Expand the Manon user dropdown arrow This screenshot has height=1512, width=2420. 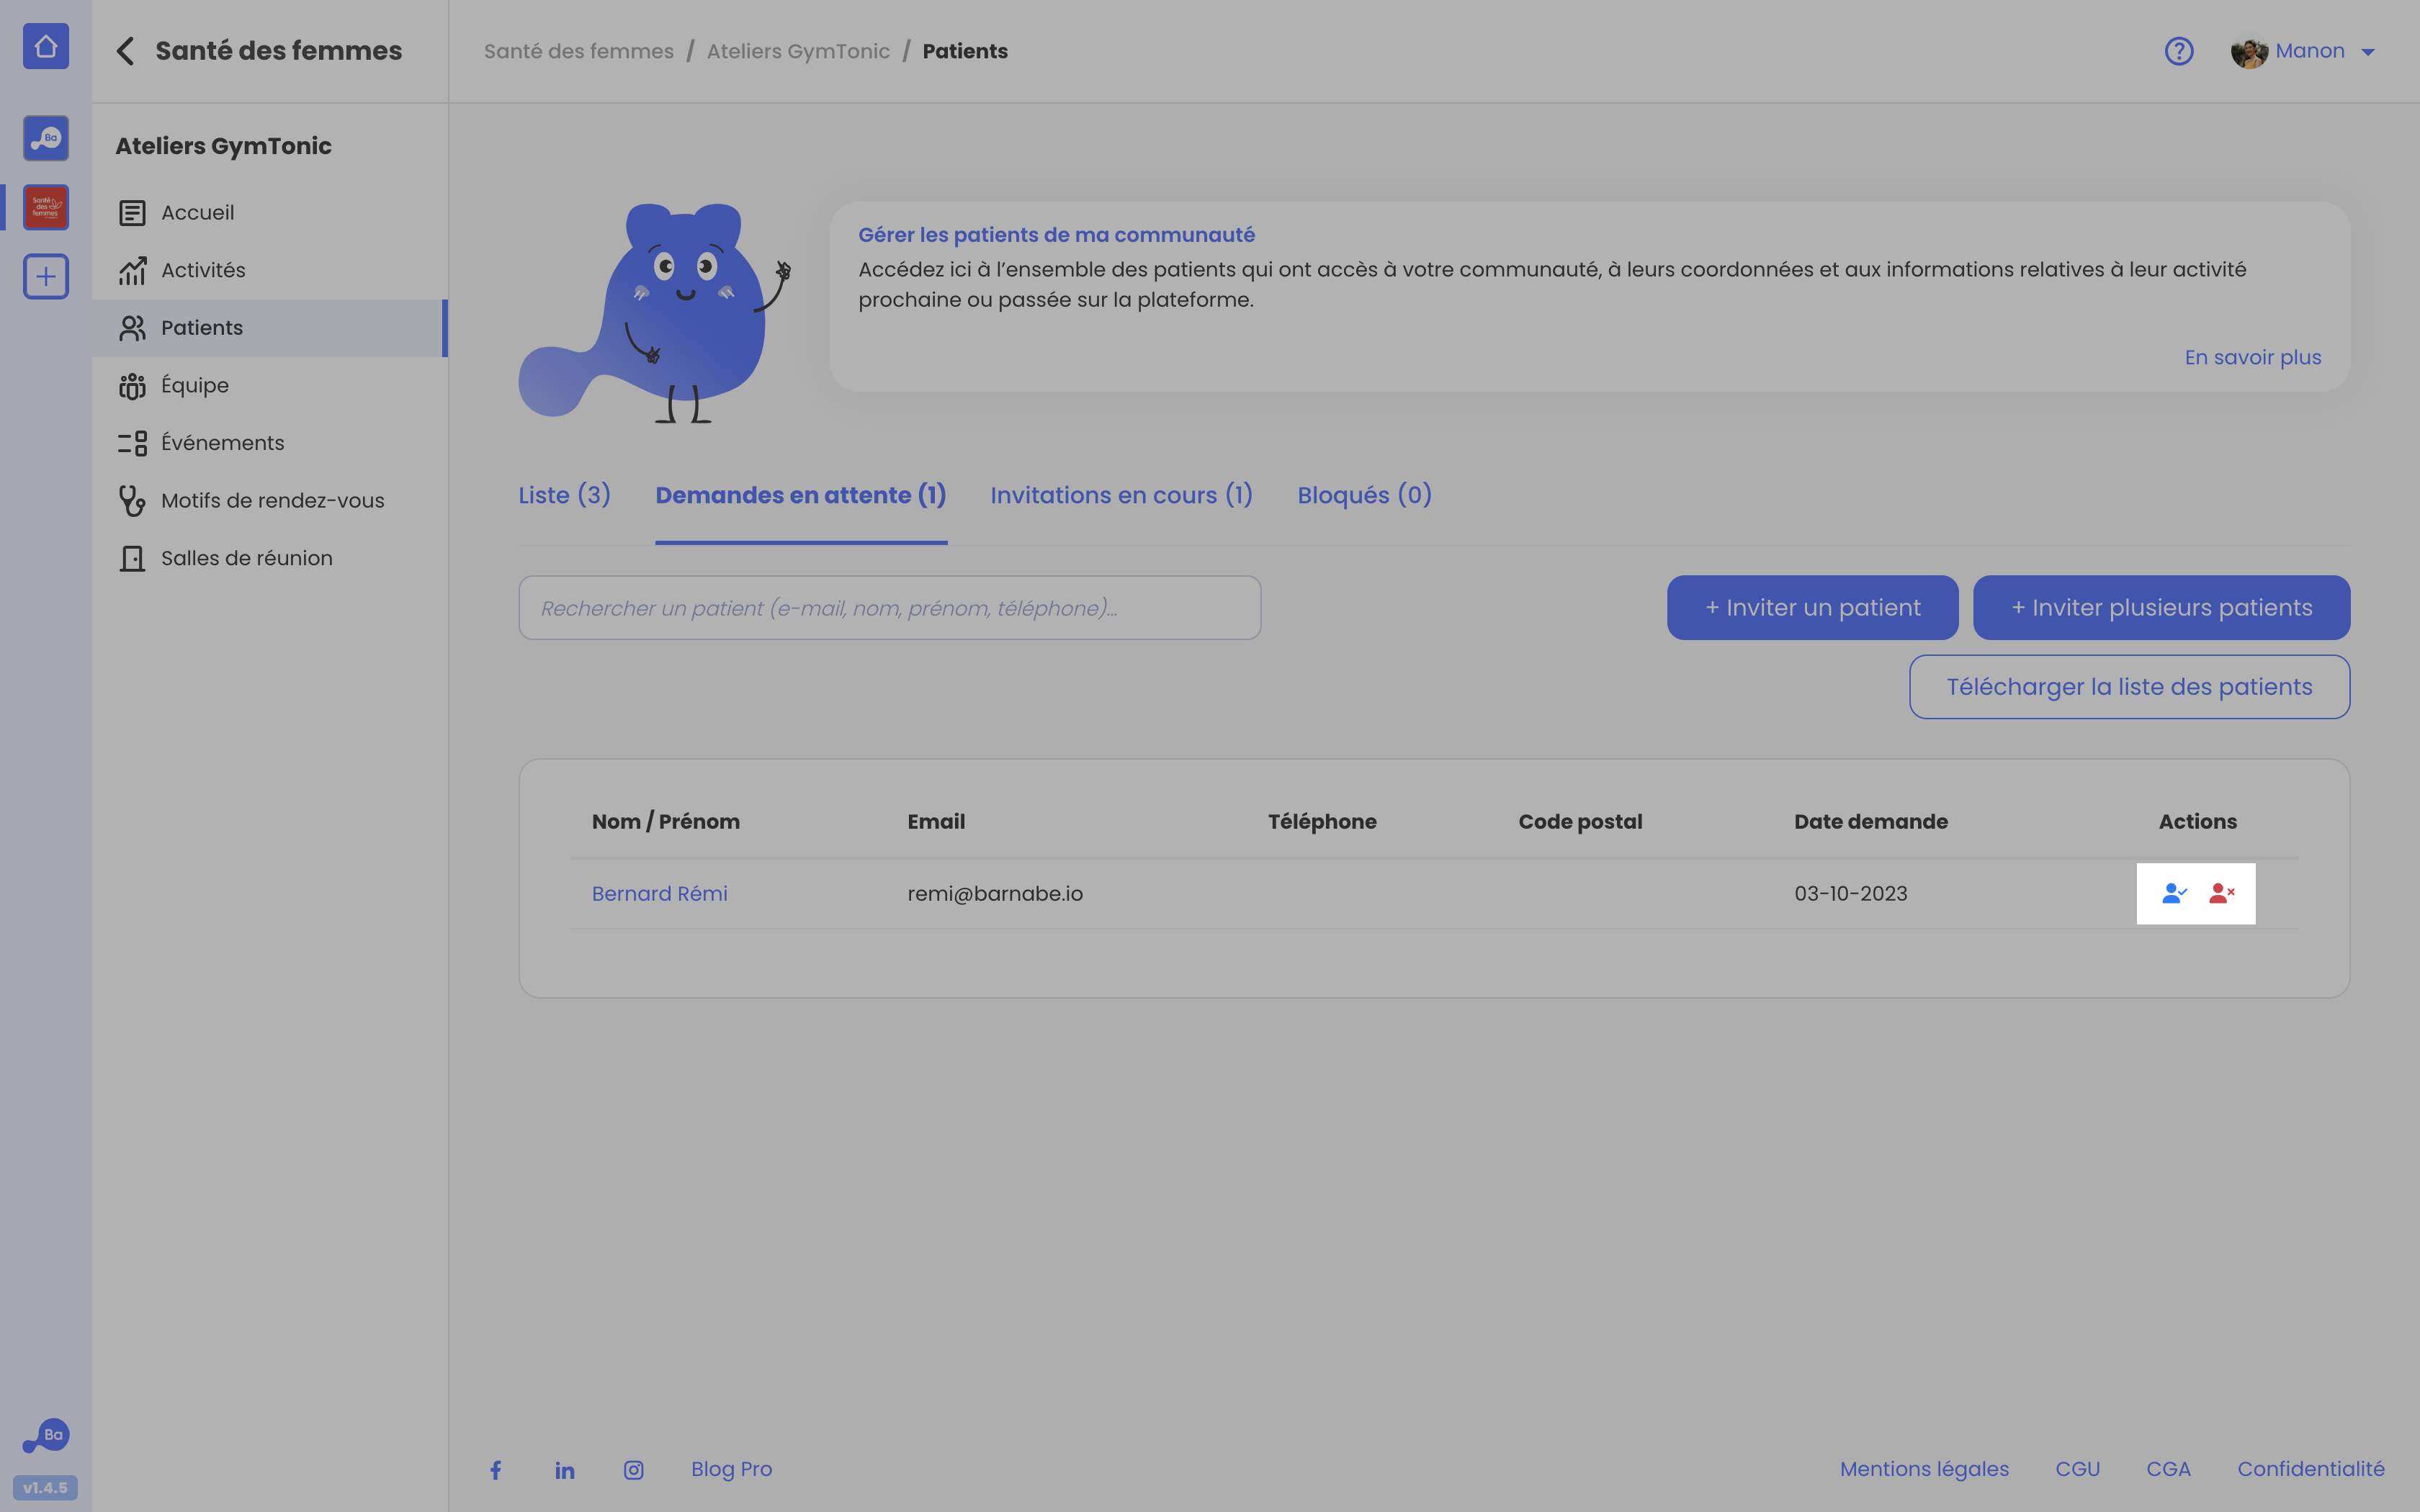[2368, 52]
